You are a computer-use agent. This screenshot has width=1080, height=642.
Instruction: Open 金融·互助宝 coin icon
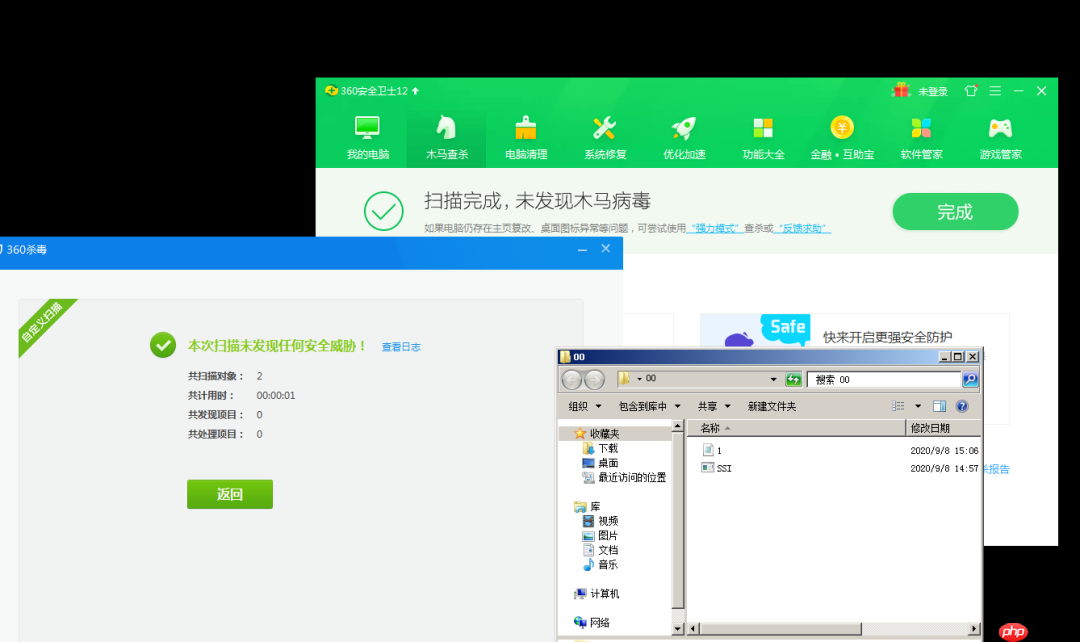(x=841, y=135)
